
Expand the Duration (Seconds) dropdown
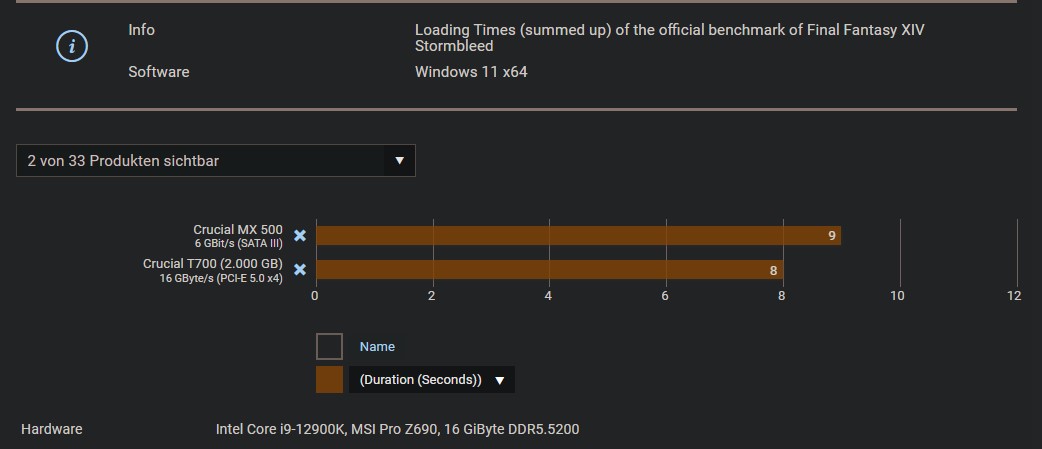click(431, 380)
